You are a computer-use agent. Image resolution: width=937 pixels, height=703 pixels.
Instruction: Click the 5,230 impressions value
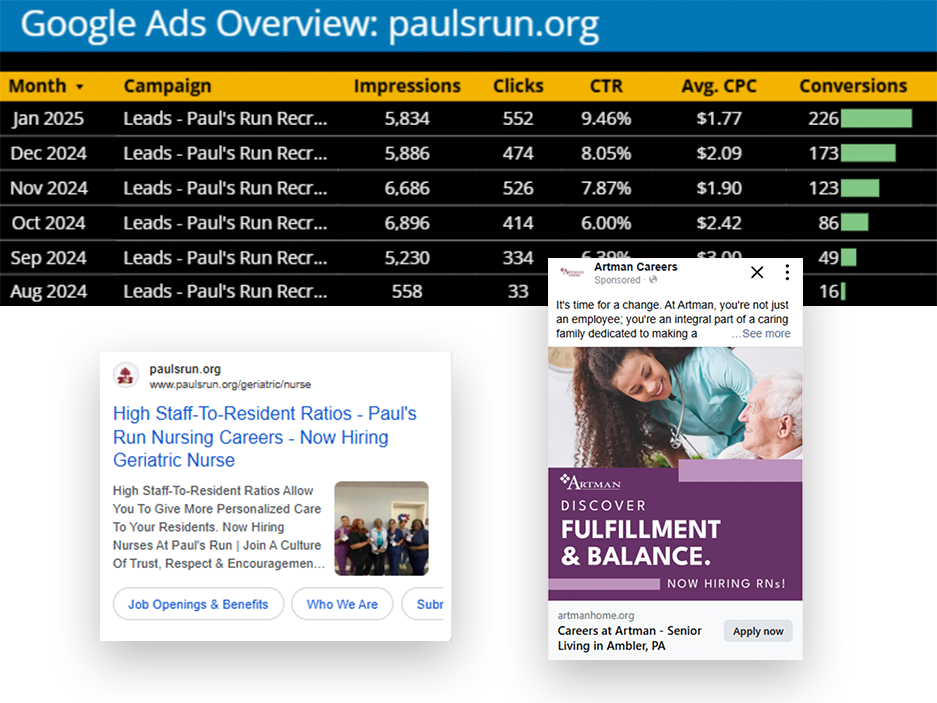[x=407, y=258]
